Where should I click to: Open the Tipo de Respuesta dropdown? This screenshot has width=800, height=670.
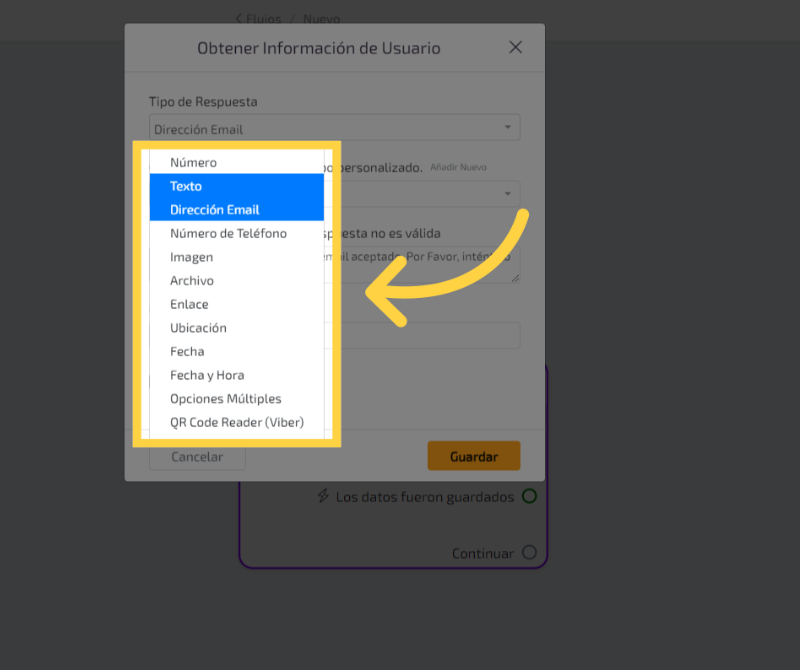(334, 128)
